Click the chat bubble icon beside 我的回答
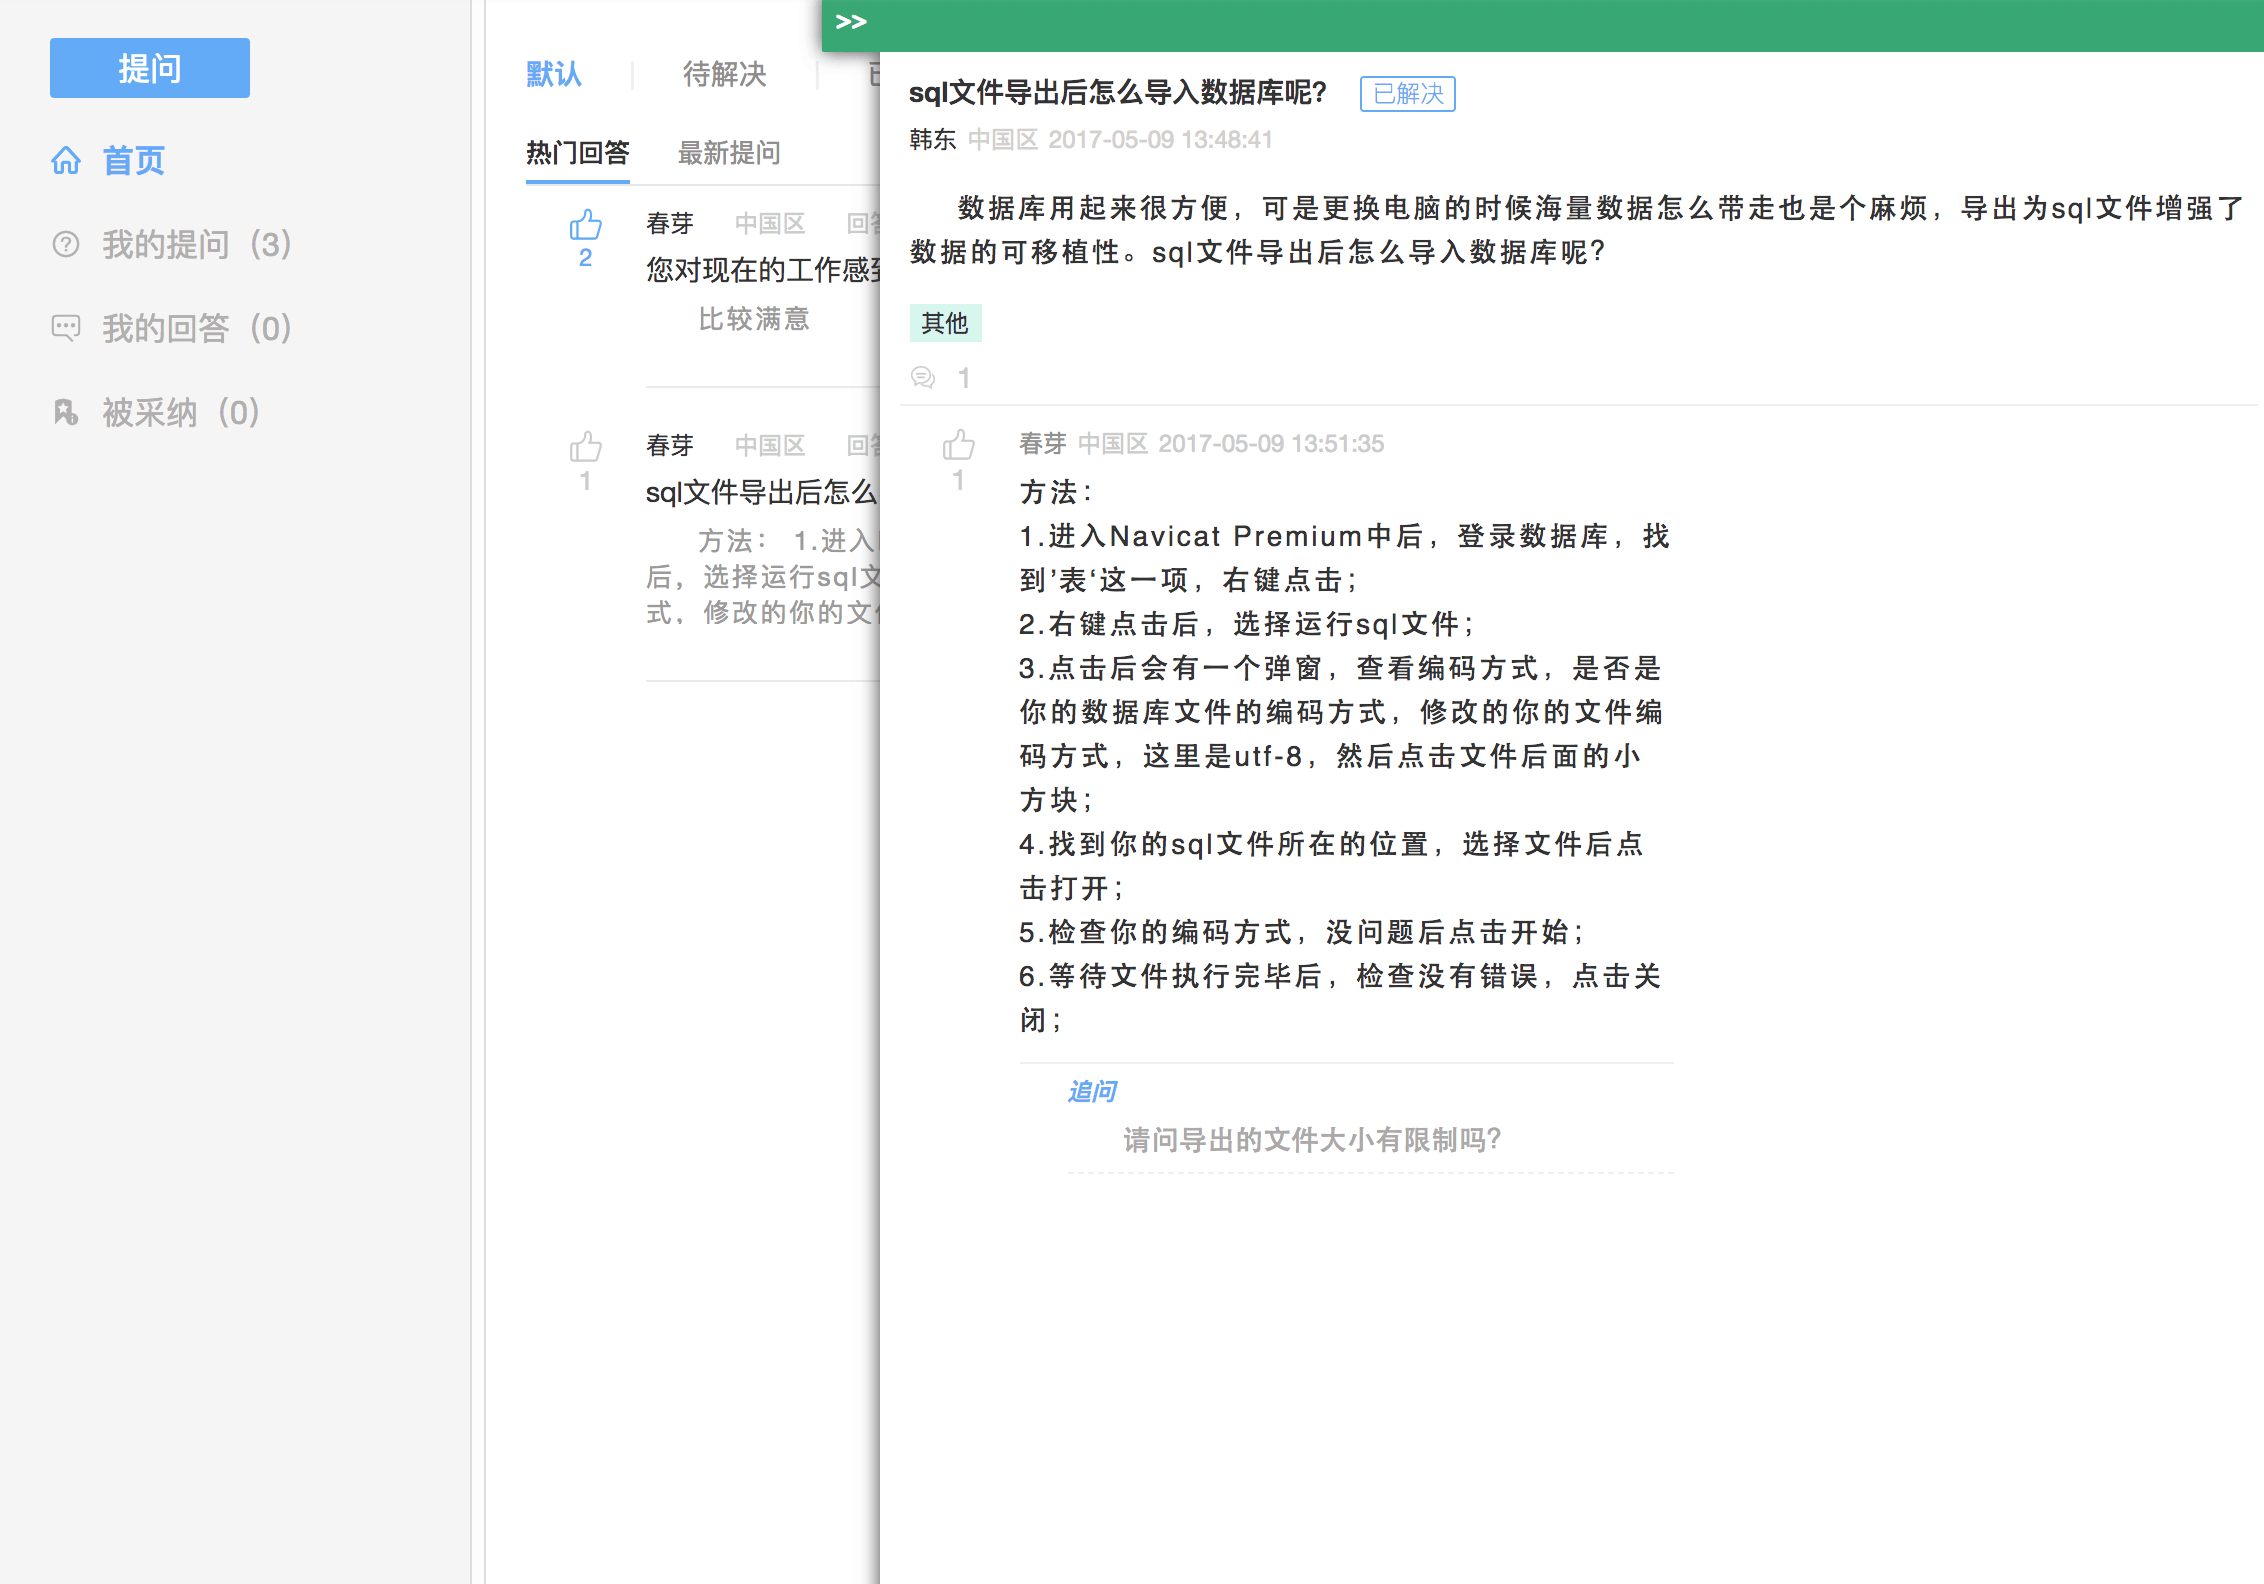This screenshot has height=1584, width=2264. (x=66, y=328)
